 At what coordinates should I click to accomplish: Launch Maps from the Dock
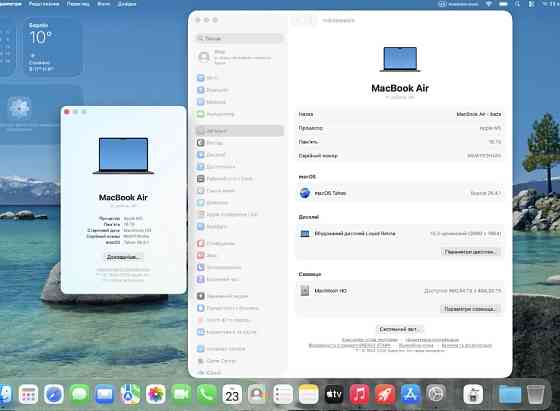(130, 395)
